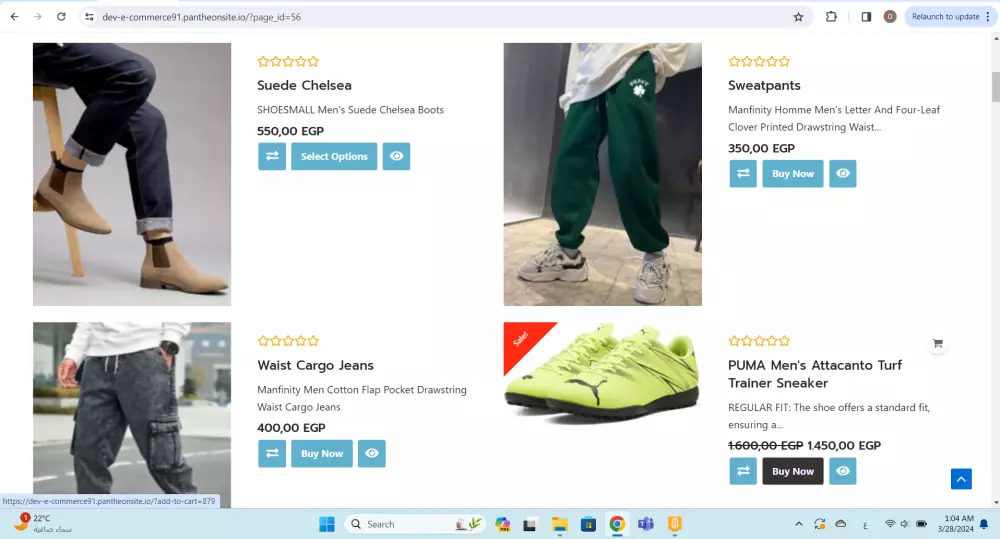Compare the PUMA Attacanto Turf Sneaker
Image resolution: width=1000 pixels, height=539 pixels.
click(743, 471)
